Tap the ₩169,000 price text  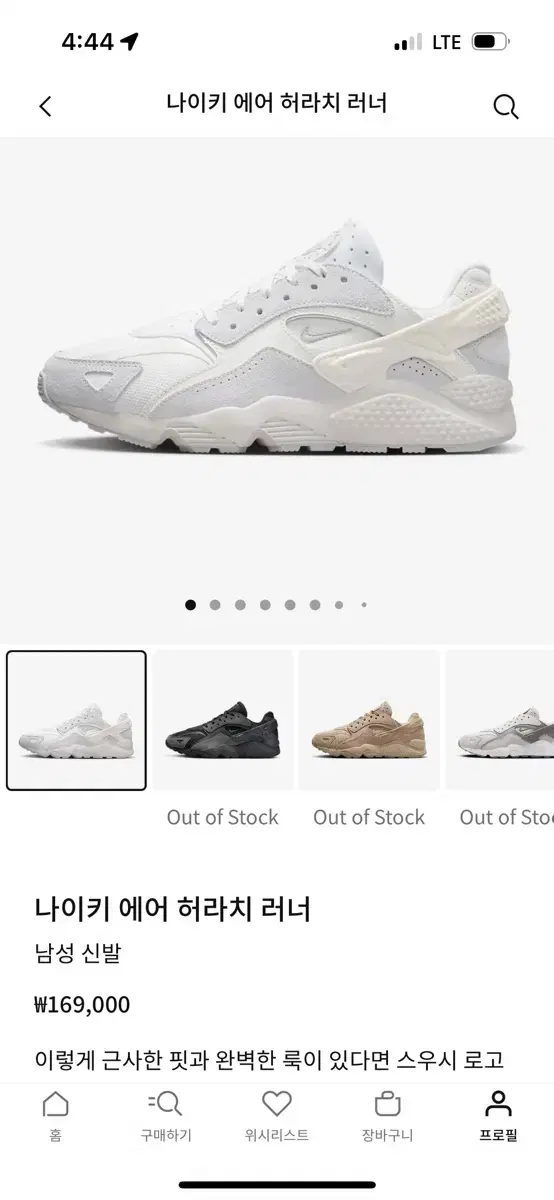[82, 1004]
